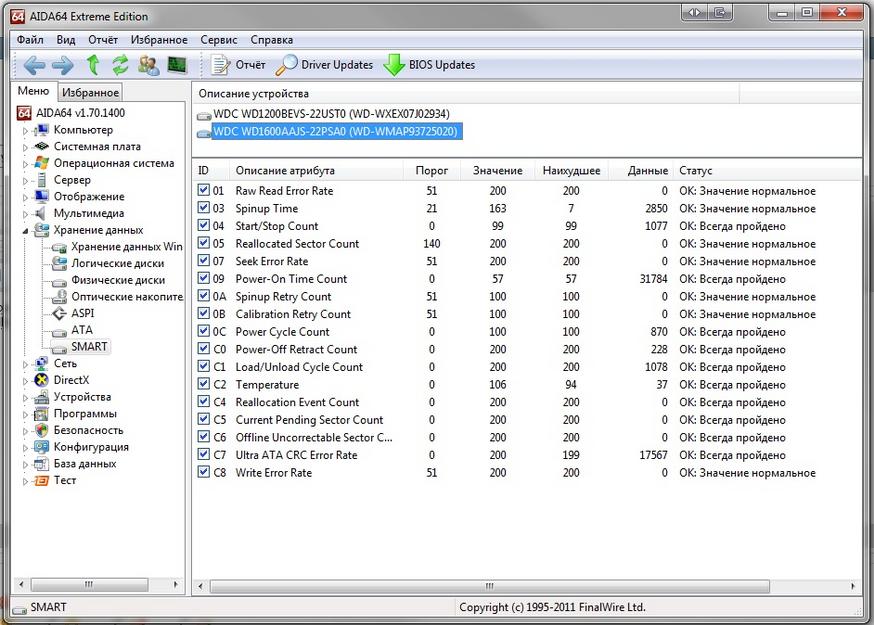Expand the Тест tree node
Screen dimensions: 874x625
click(25, 481)
